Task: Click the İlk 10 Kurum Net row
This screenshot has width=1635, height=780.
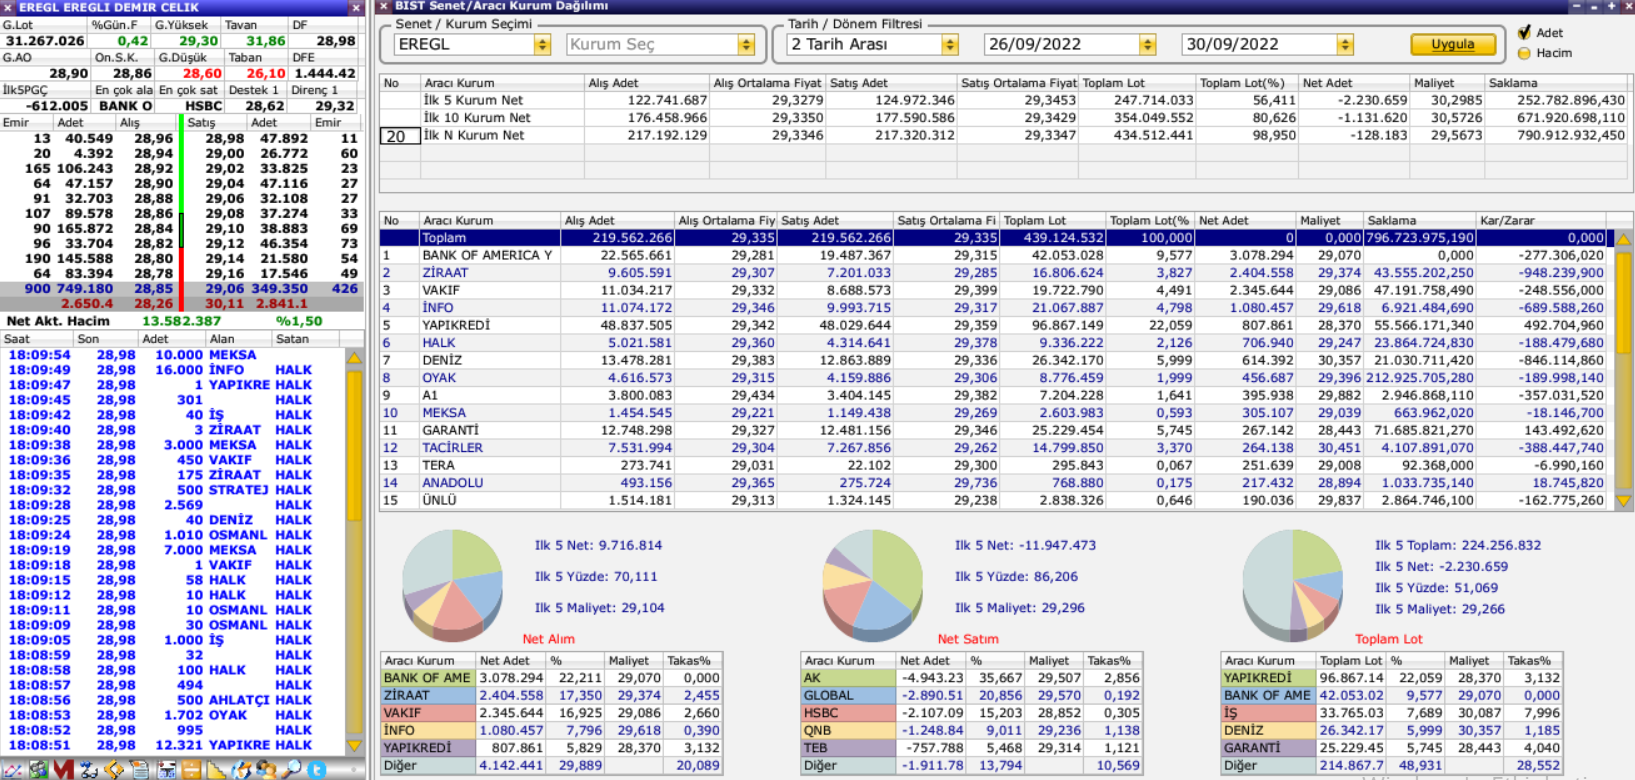Action: coord(1005,118)
